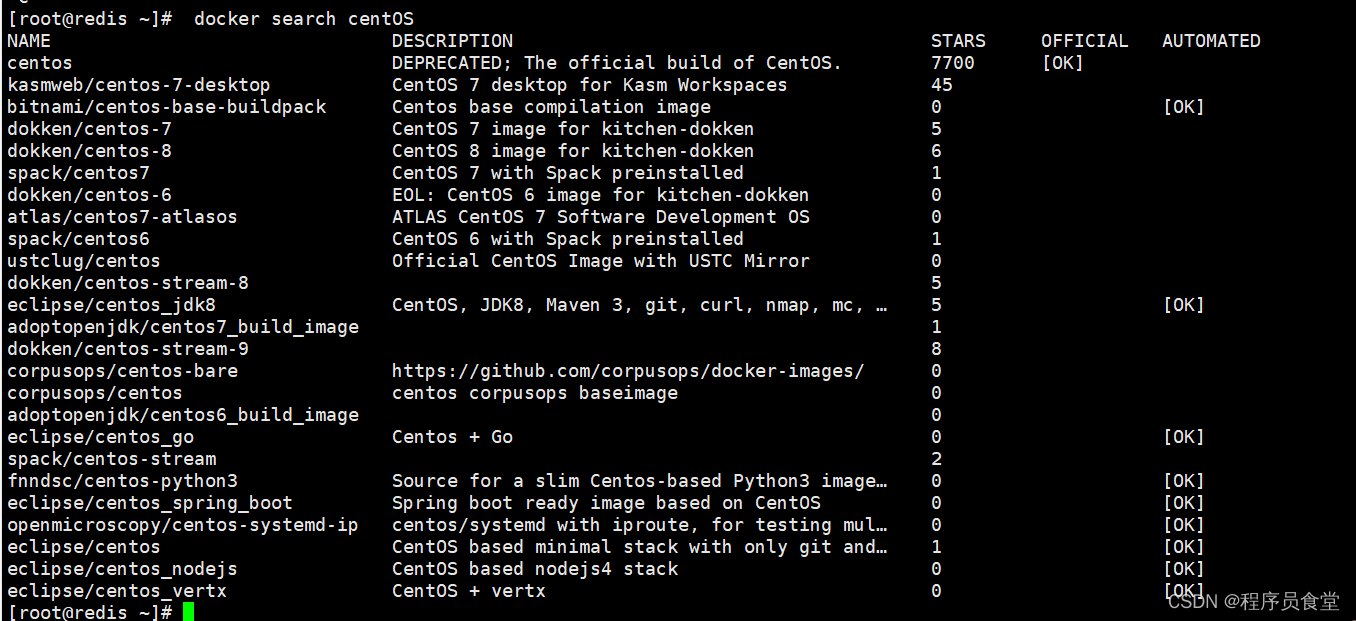The height and width of the screenshot is (621, 1356).
Task: Click the DESCRIPTION column header
Action: (452, 41)
